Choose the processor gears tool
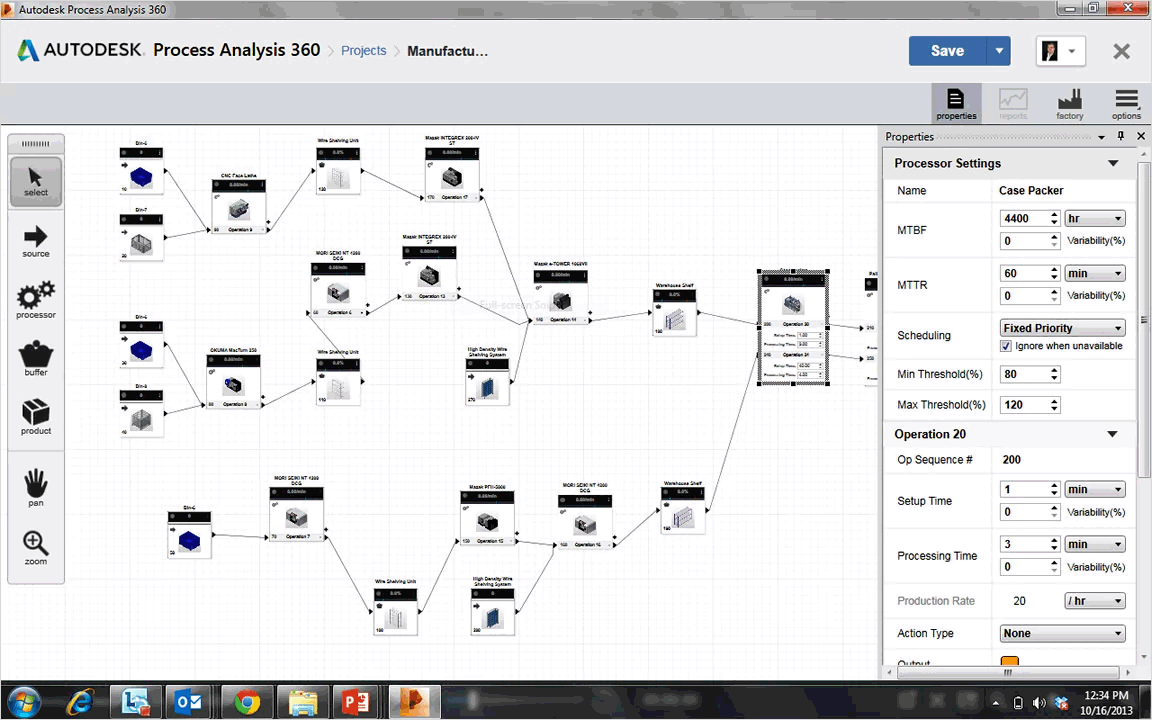Screen dimensions: 1152x720 [35, 300]
